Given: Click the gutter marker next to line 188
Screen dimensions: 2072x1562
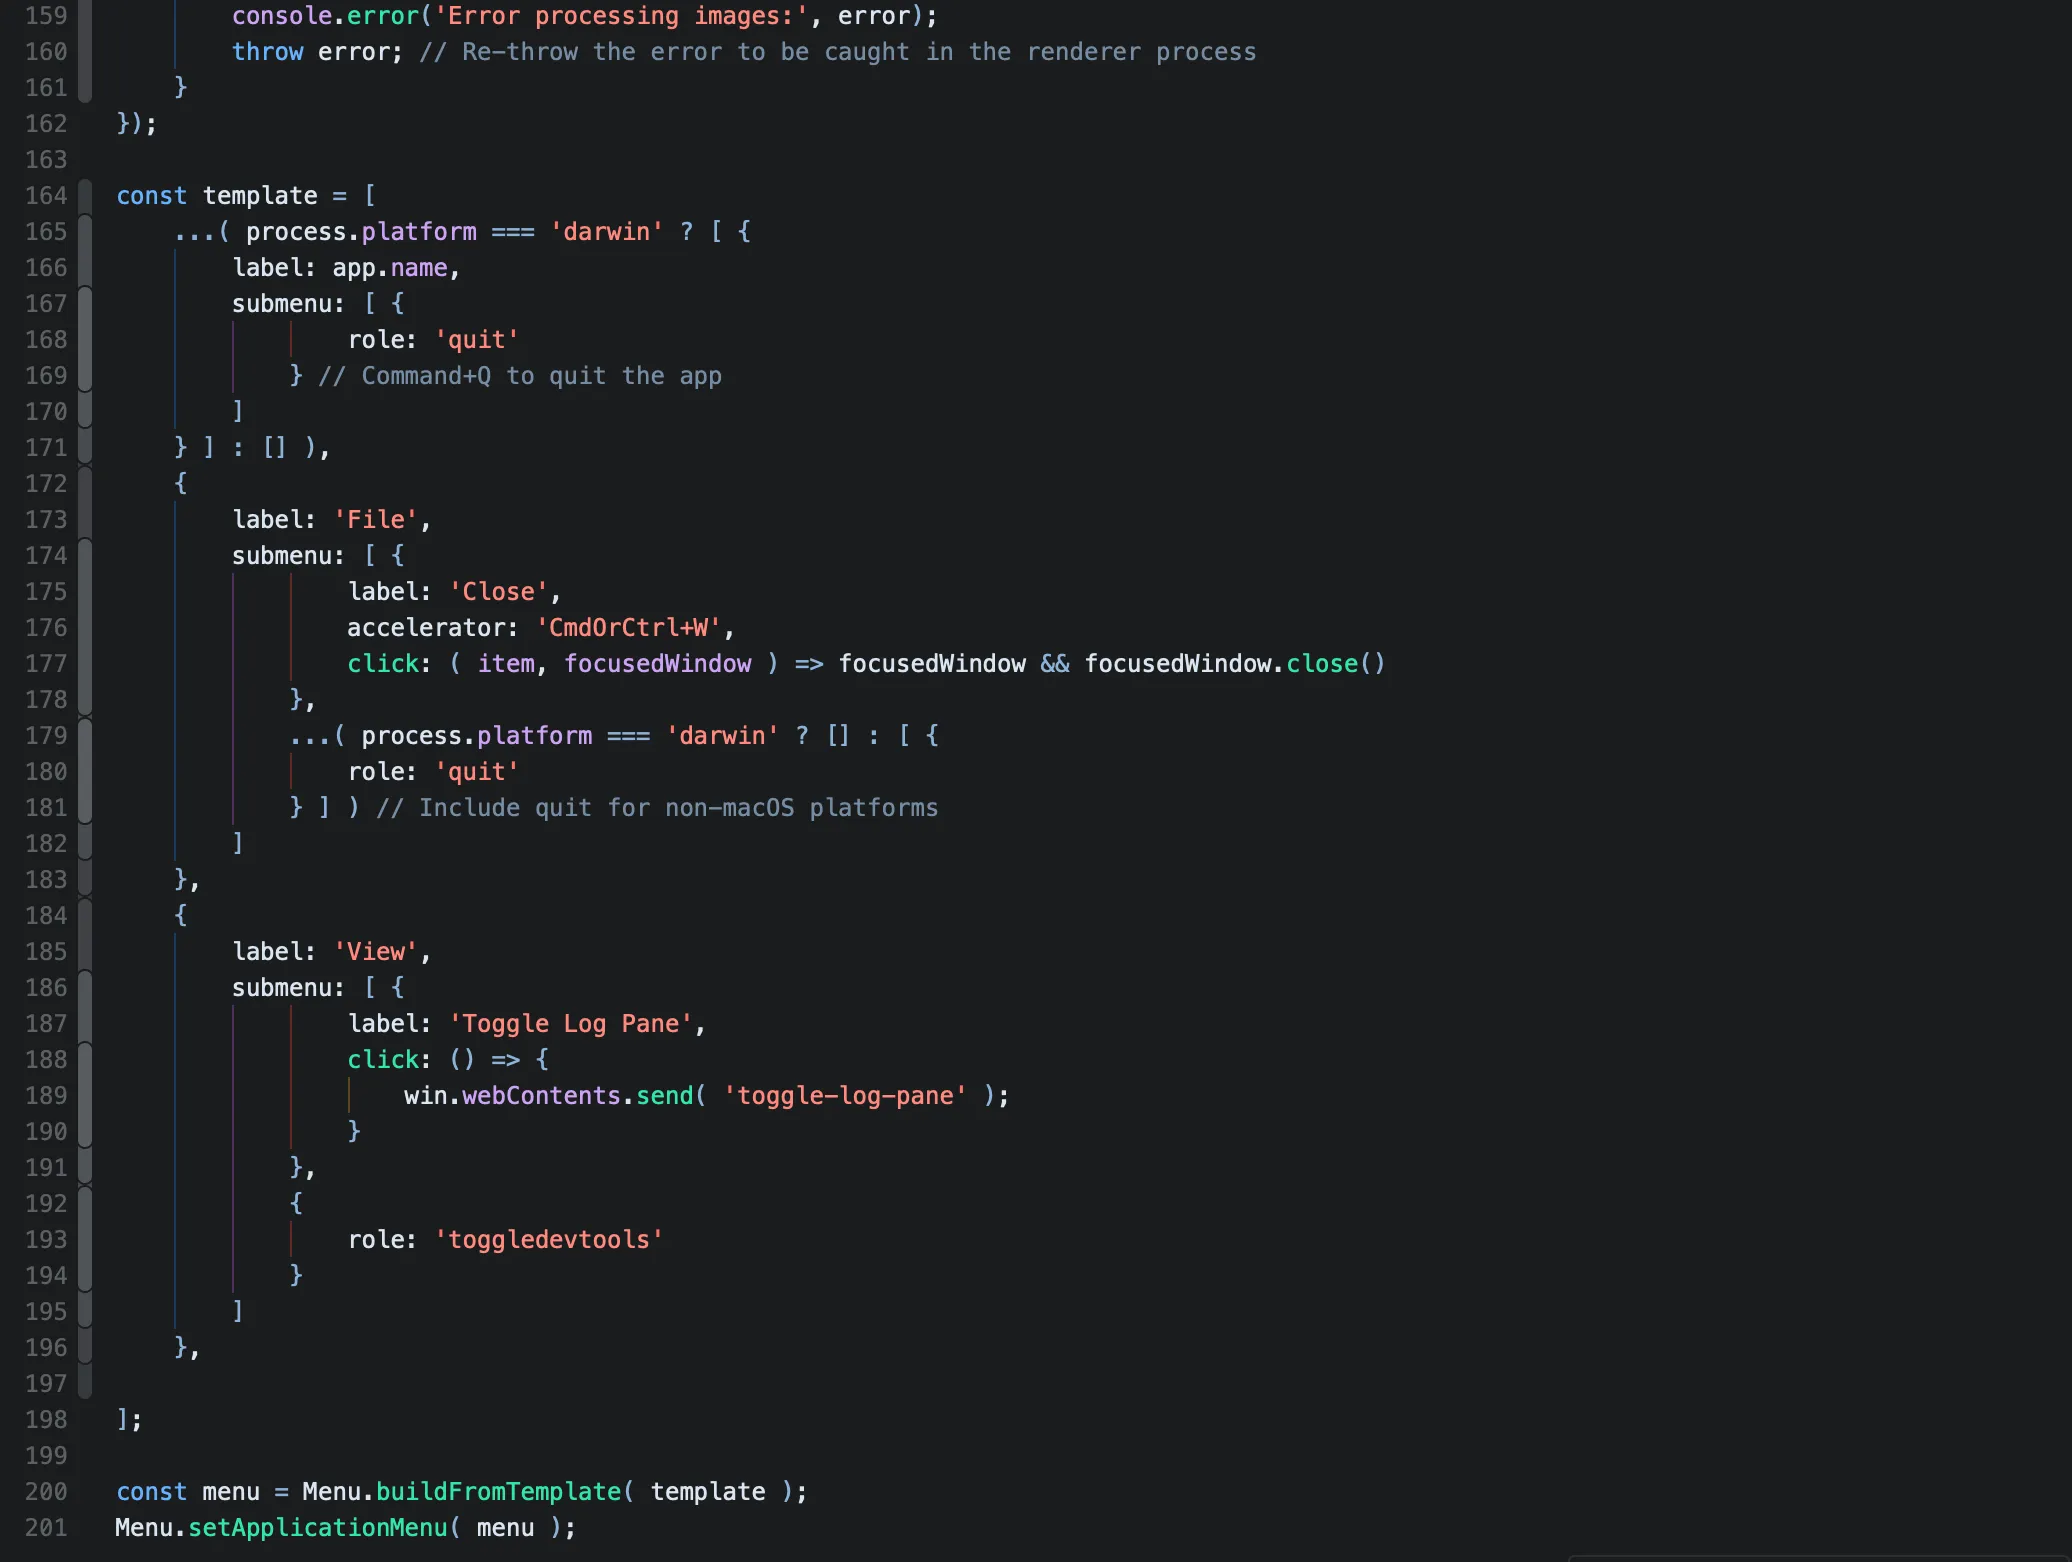Looking at the screenshot, I should click(x=84, y=1059).
